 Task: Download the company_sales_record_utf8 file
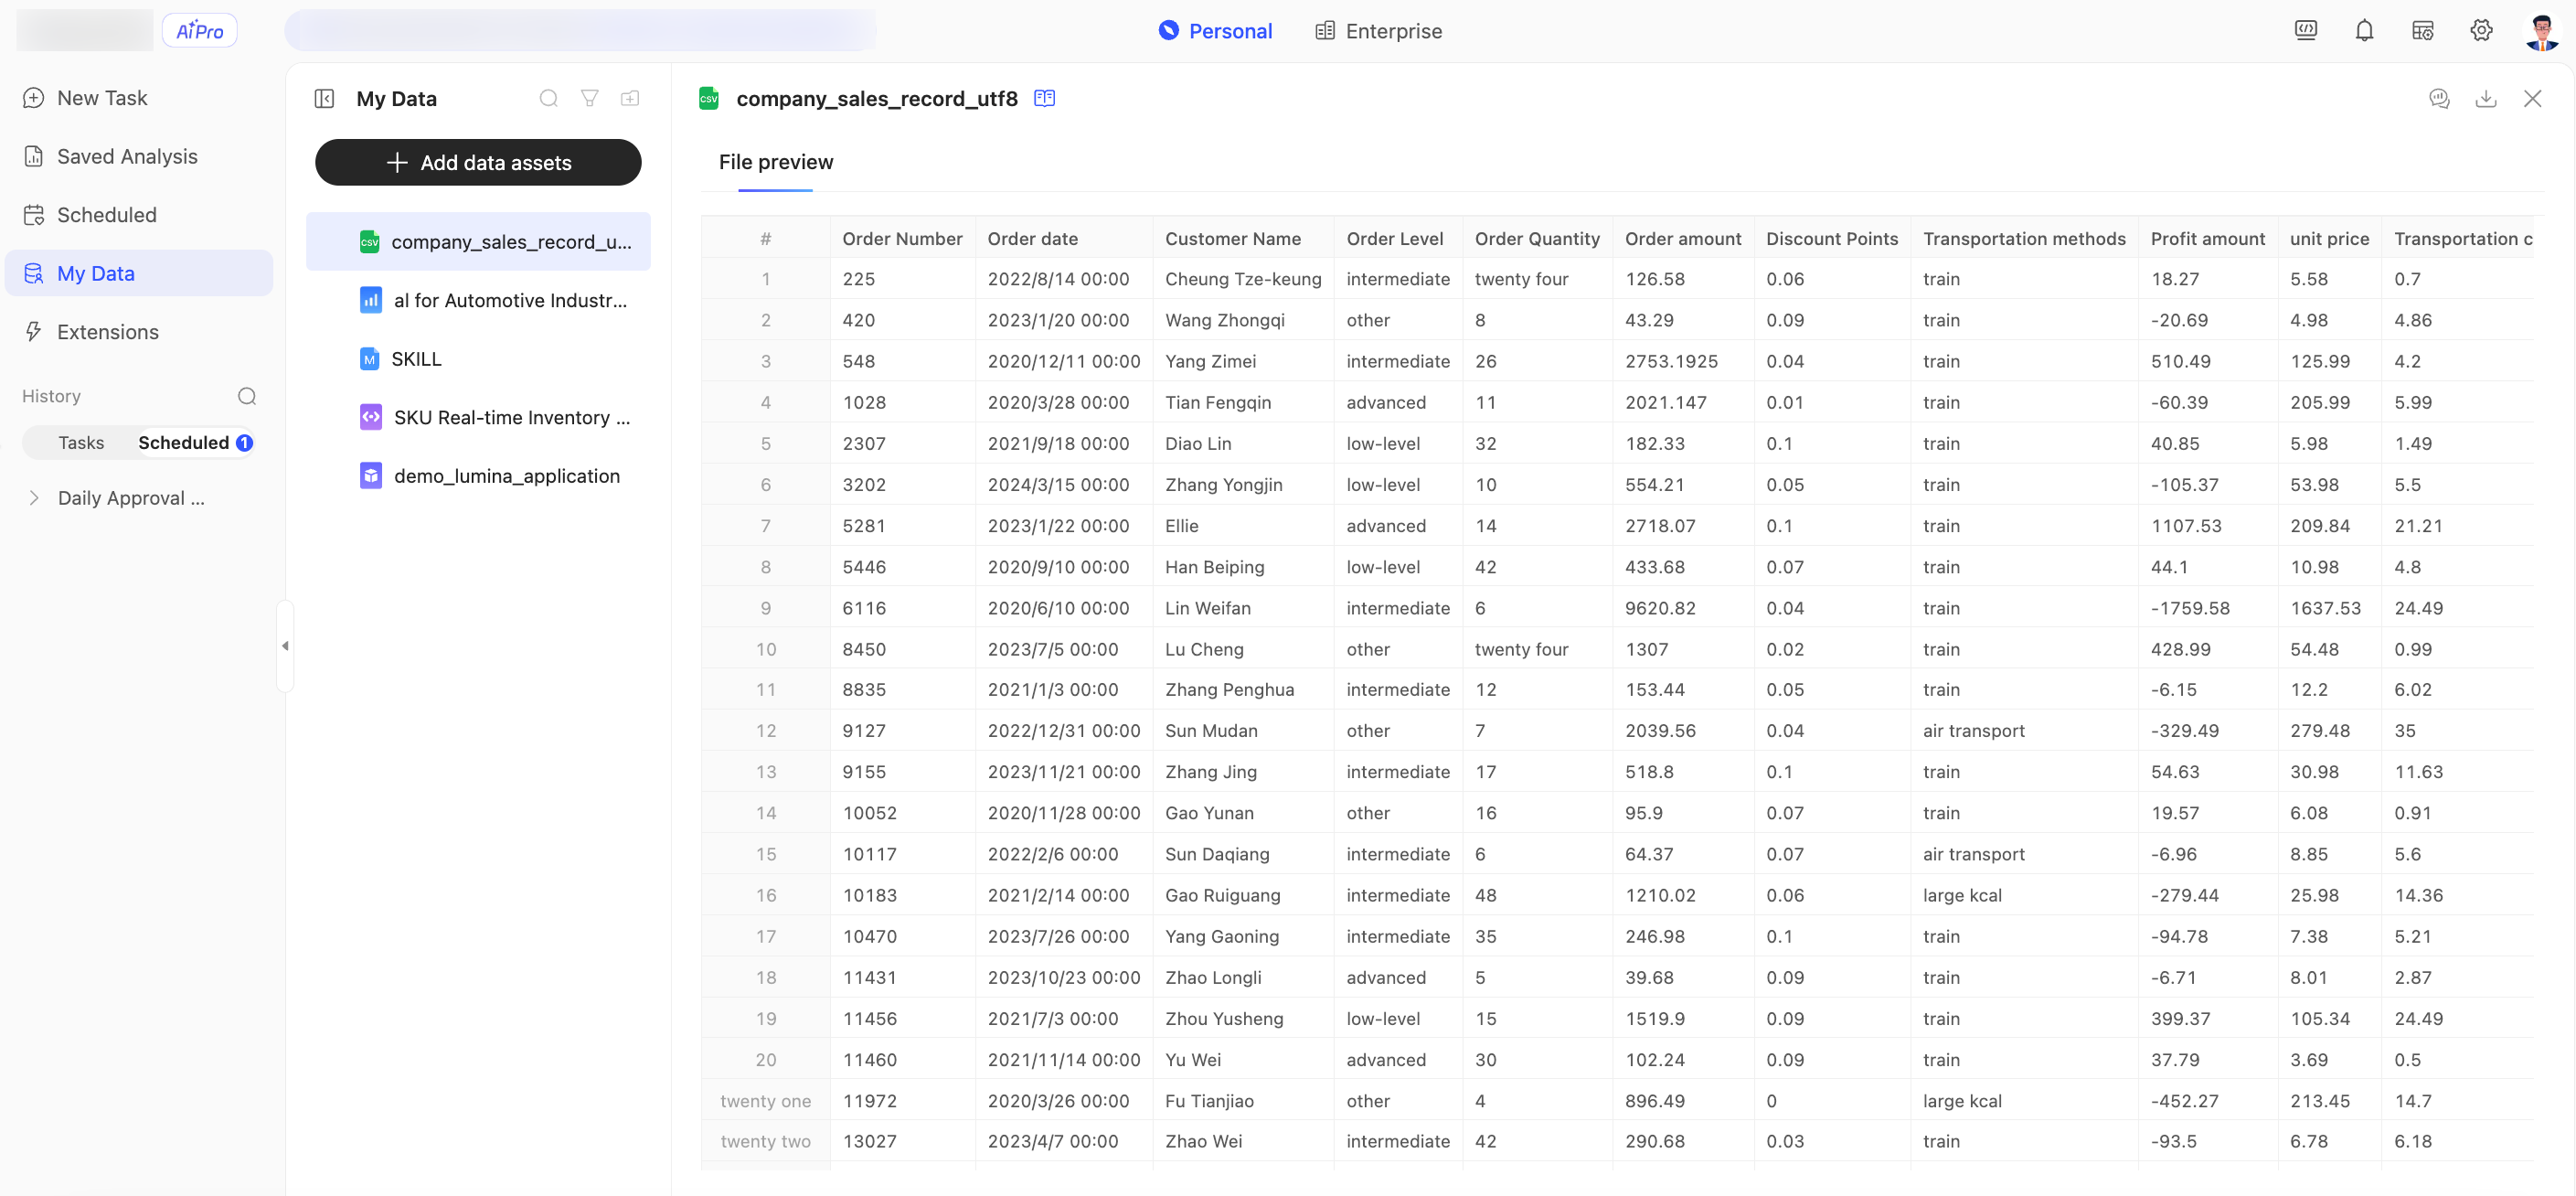tap(2485, 98)
